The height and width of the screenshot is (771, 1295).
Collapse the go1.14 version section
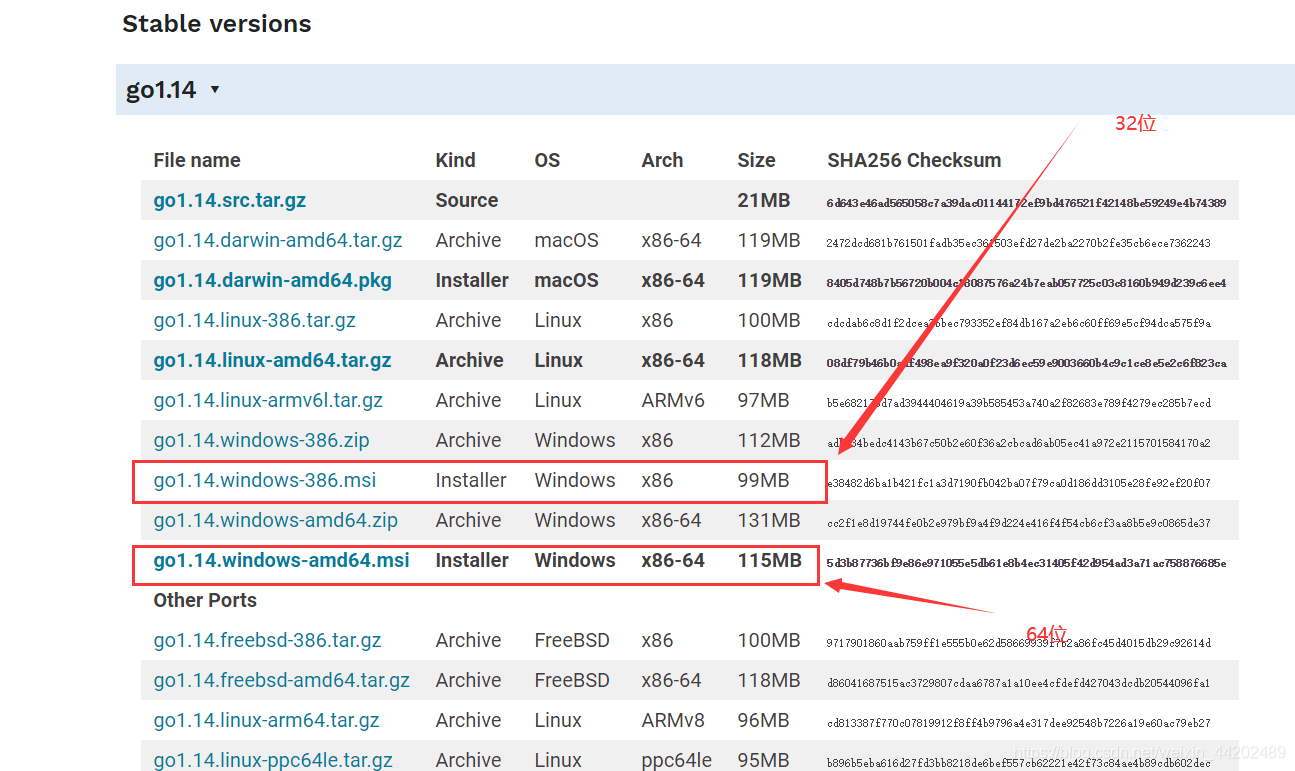(214, 90)
